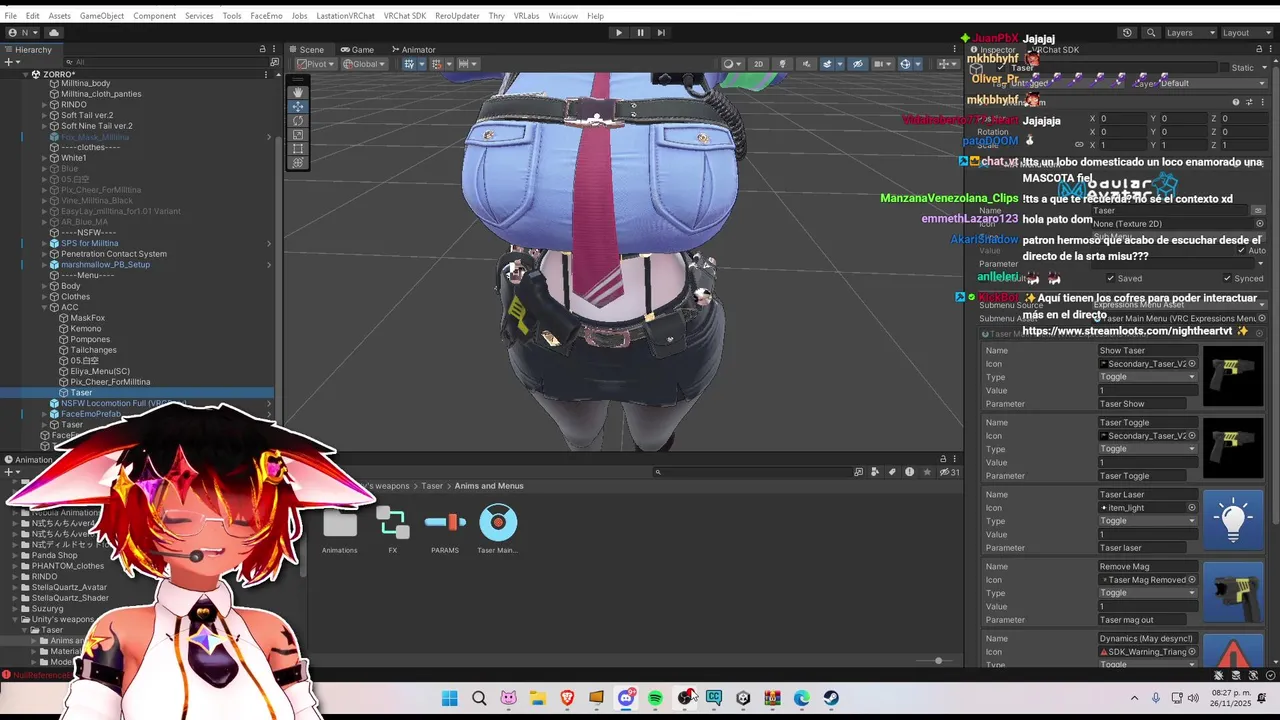Click the Step frame button
Screen dimensions: 1280x720
point(662,33)
